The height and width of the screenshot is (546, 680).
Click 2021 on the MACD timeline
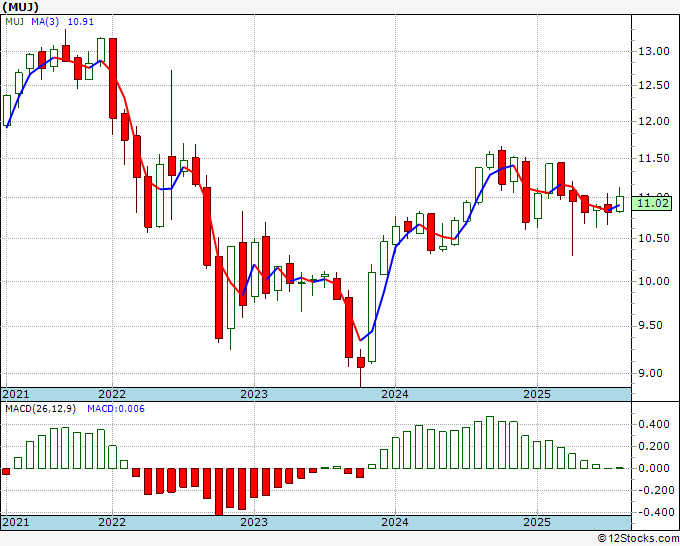(16, 522)
